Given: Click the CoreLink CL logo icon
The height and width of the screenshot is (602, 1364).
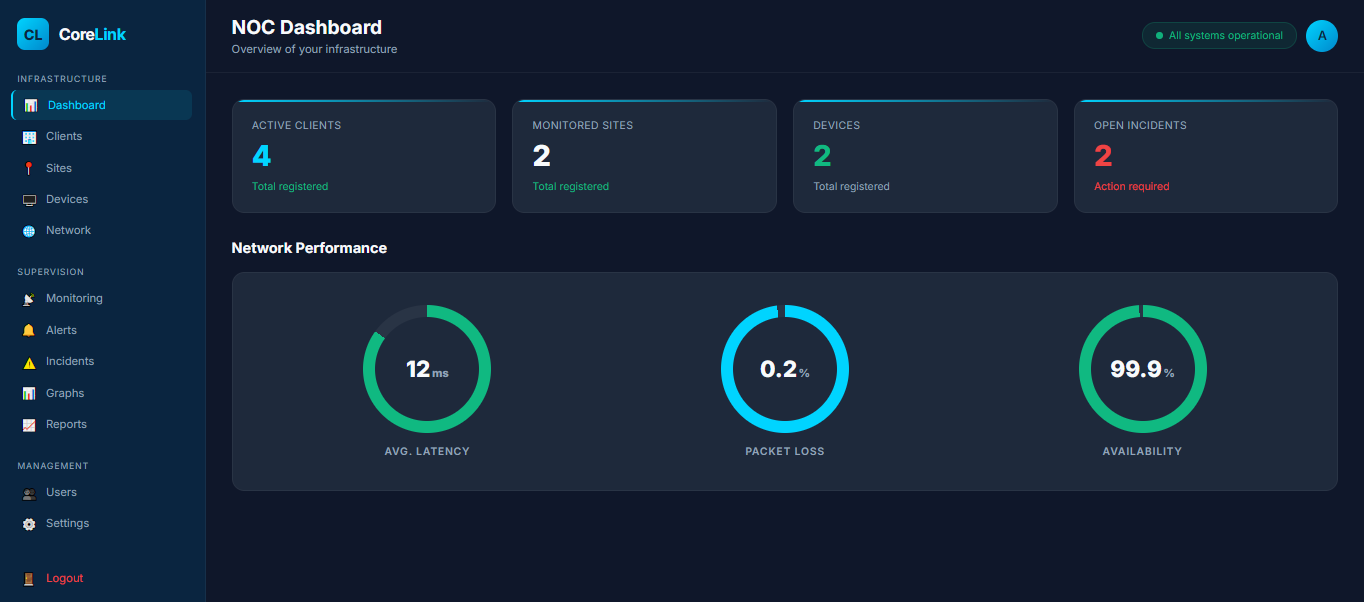Looking at the screenshot, I should pyautogui.click(x=33, y=34).
